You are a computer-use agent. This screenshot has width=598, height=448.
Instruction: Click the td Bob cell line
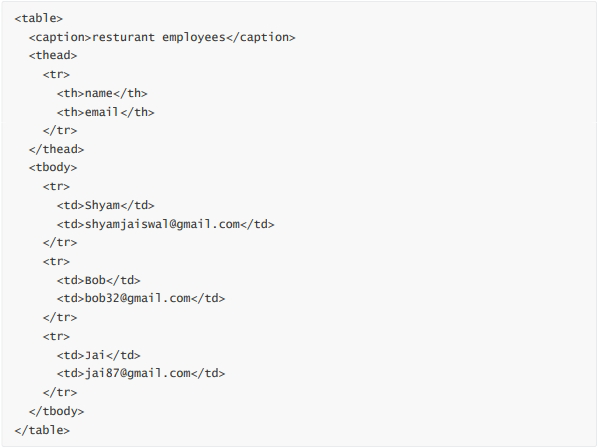(x=99, y=280)
